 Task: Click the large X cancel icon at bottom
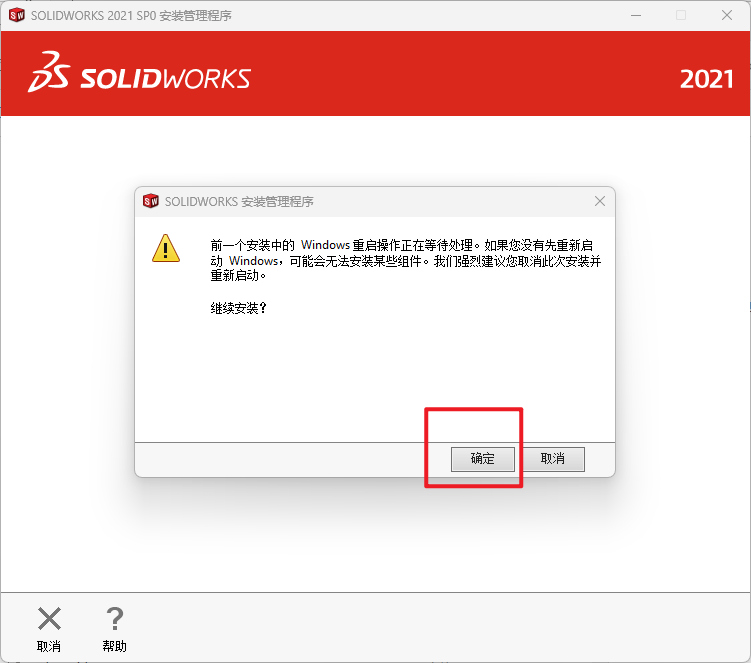pyautogui.click(x=49, y=618)
